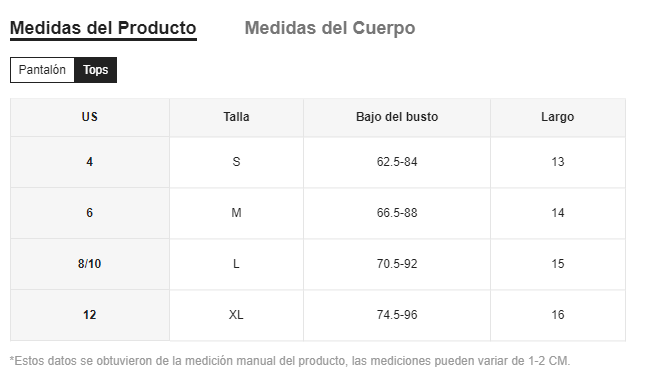Switch to Medidas del Cuerpo tab
Viewport: 653px width, 385px height.
pos(329,28)
